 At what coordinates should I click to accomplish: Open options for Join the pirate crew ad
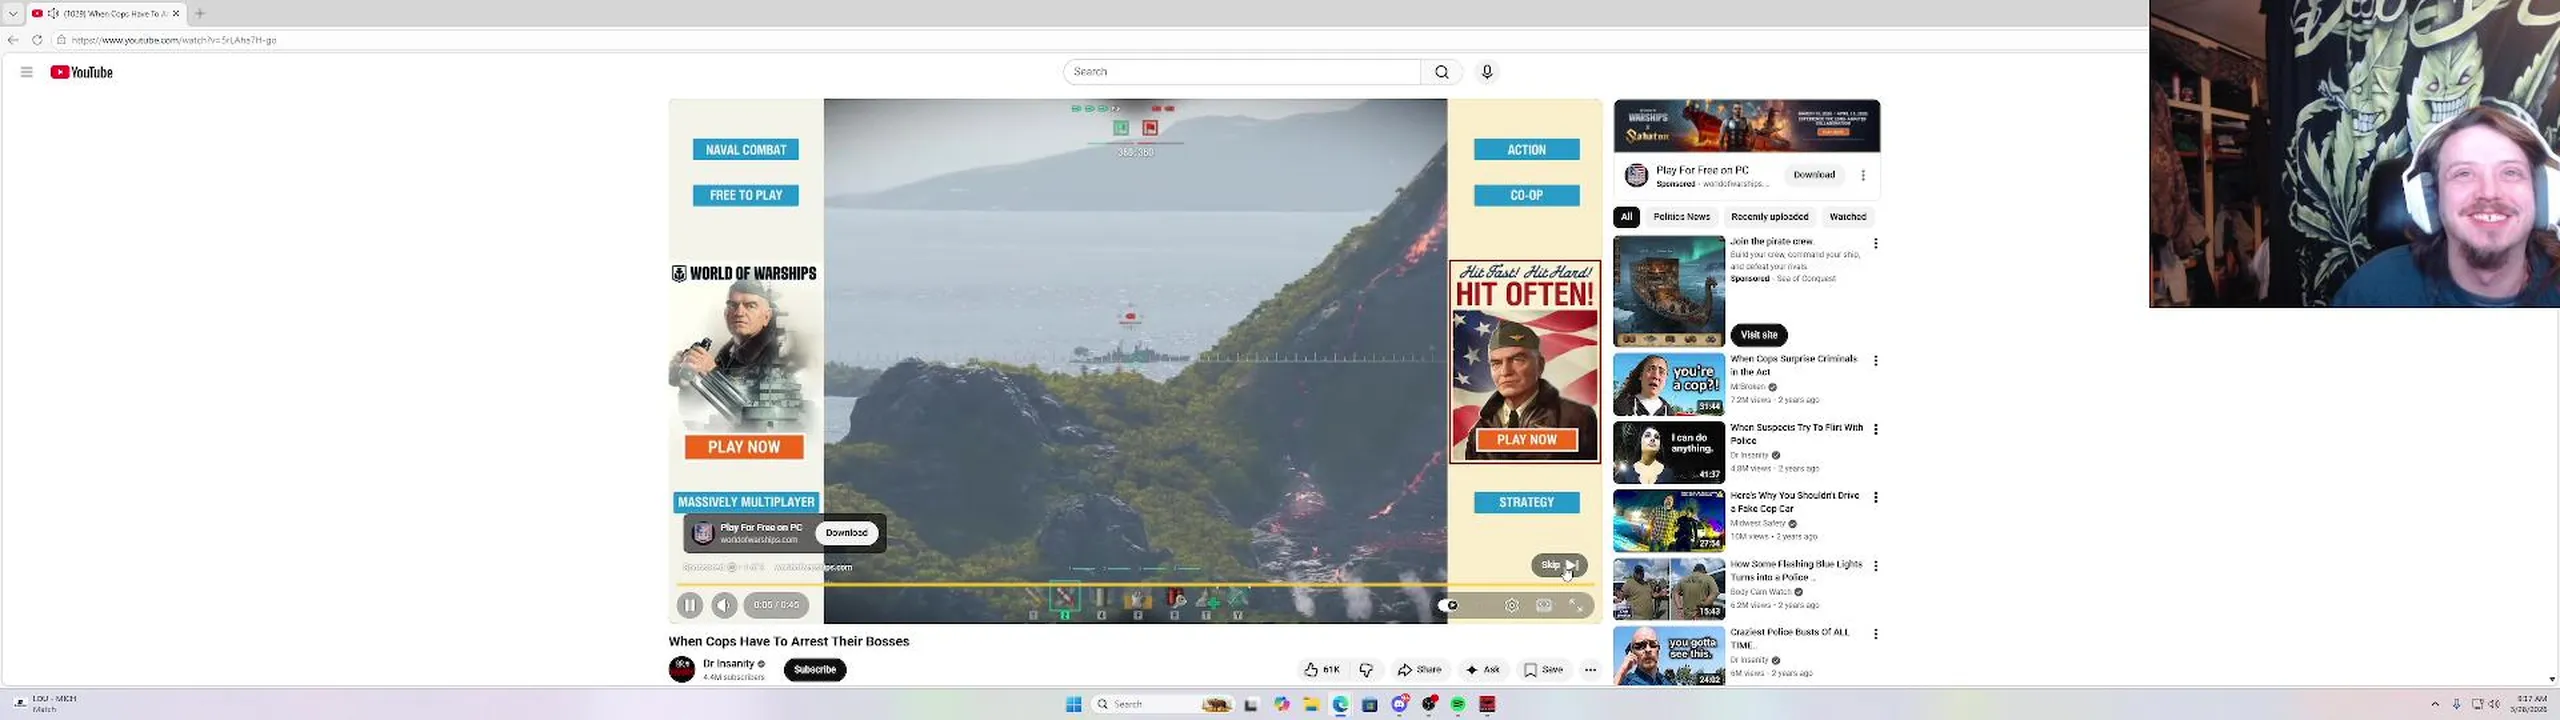[x=1876, y=244]
